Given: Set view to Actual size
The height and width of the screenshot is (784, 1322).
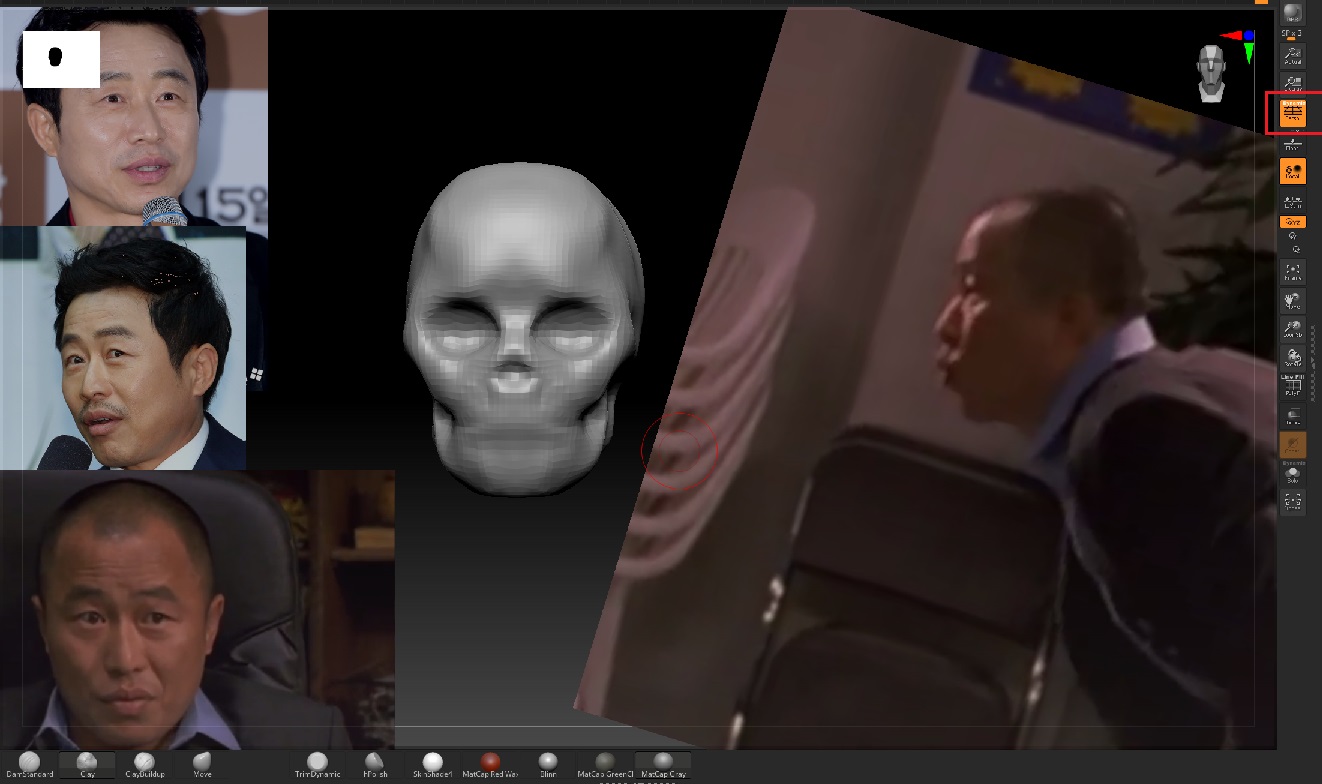Looking at the screenshot, I should [1293, 55].
